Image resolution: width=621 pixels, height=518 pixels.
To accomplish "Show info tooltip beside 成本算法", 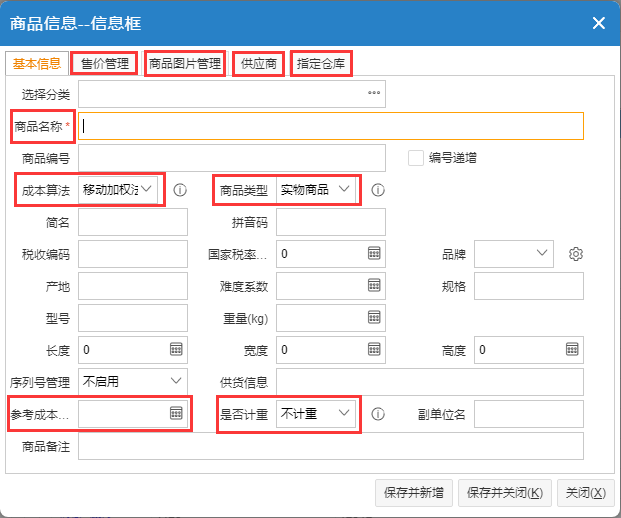I will (x=180, y=190).
